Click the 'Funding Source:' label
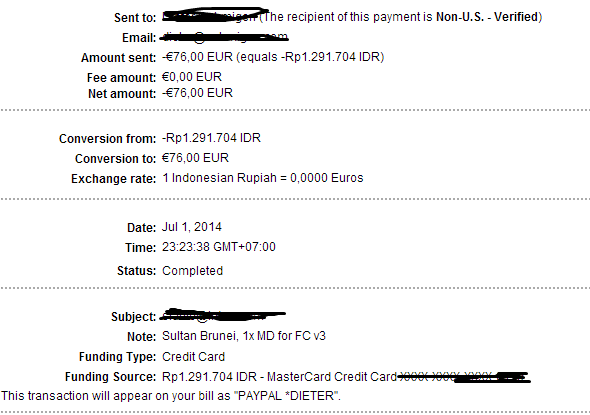 [110, 377]
